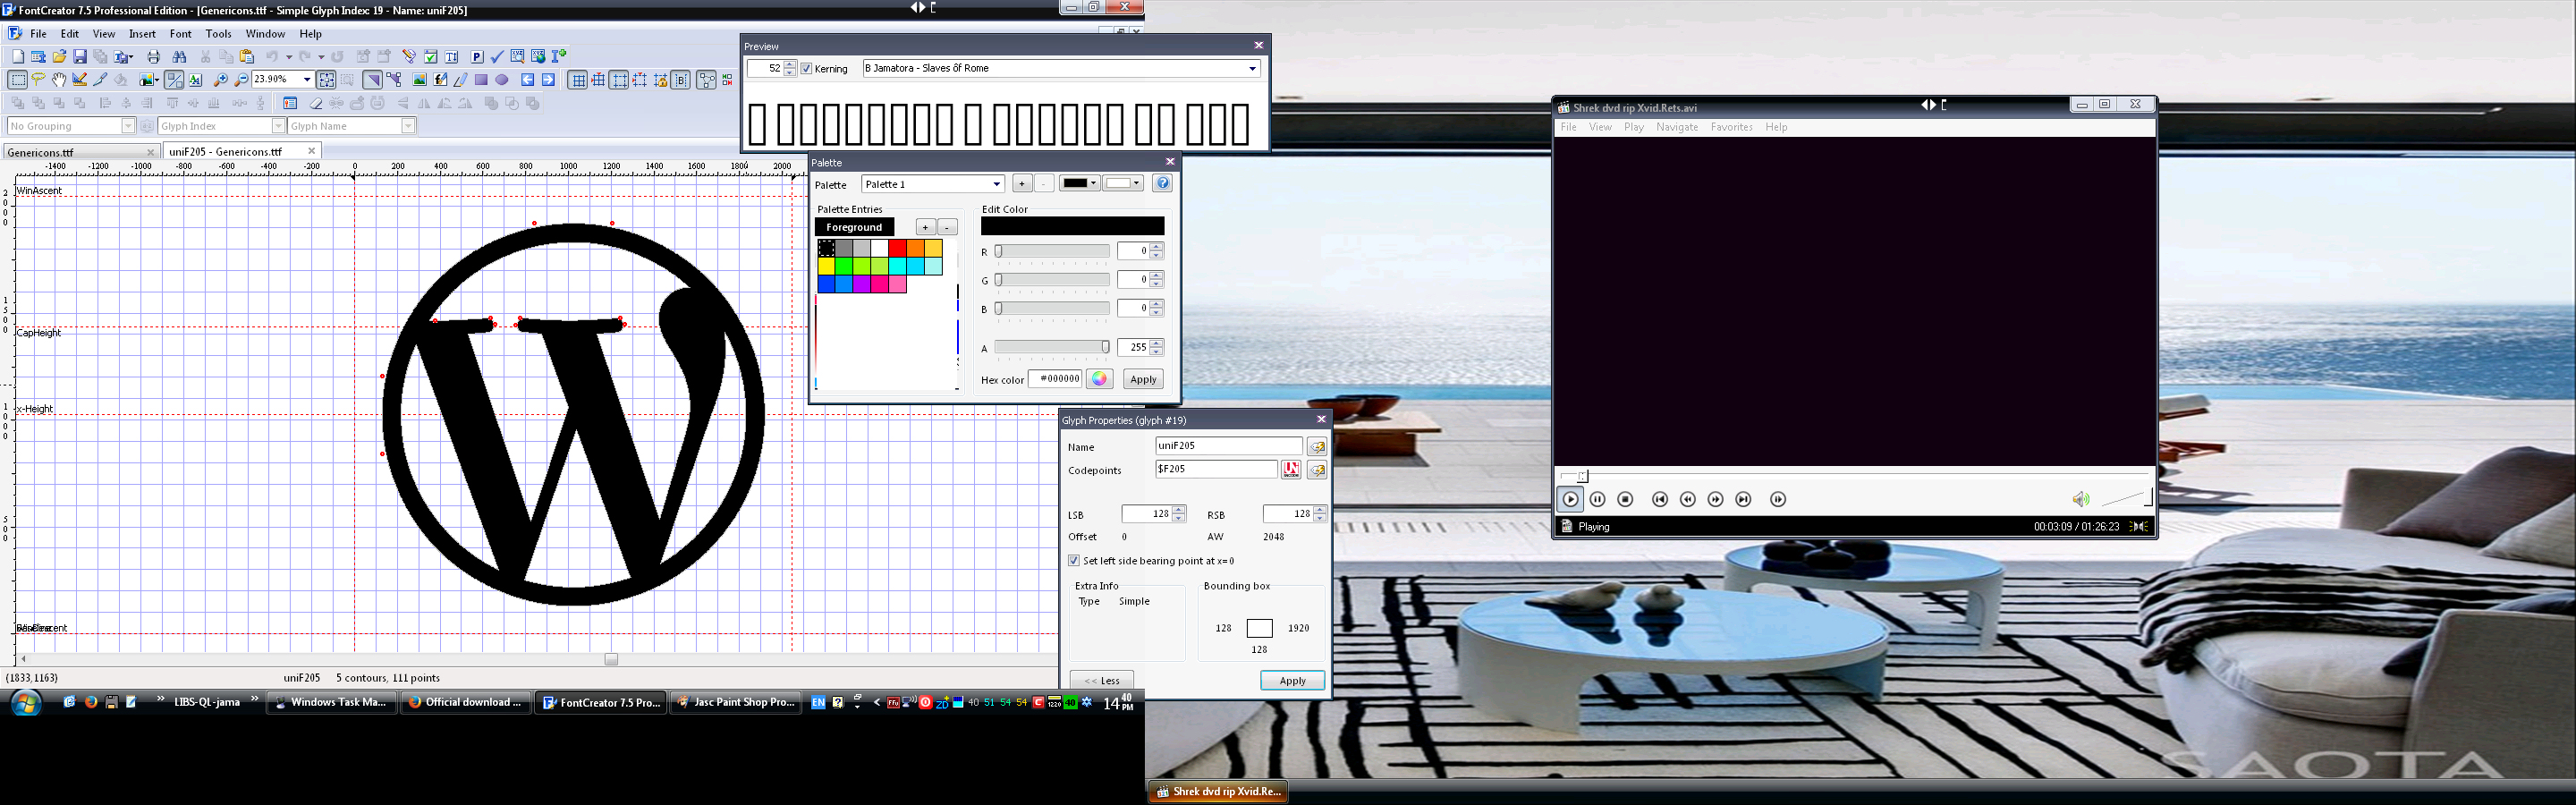Select the Knife tool
Image resolution: width=2576 pixels, height=805 pixels.
point(100,80)
